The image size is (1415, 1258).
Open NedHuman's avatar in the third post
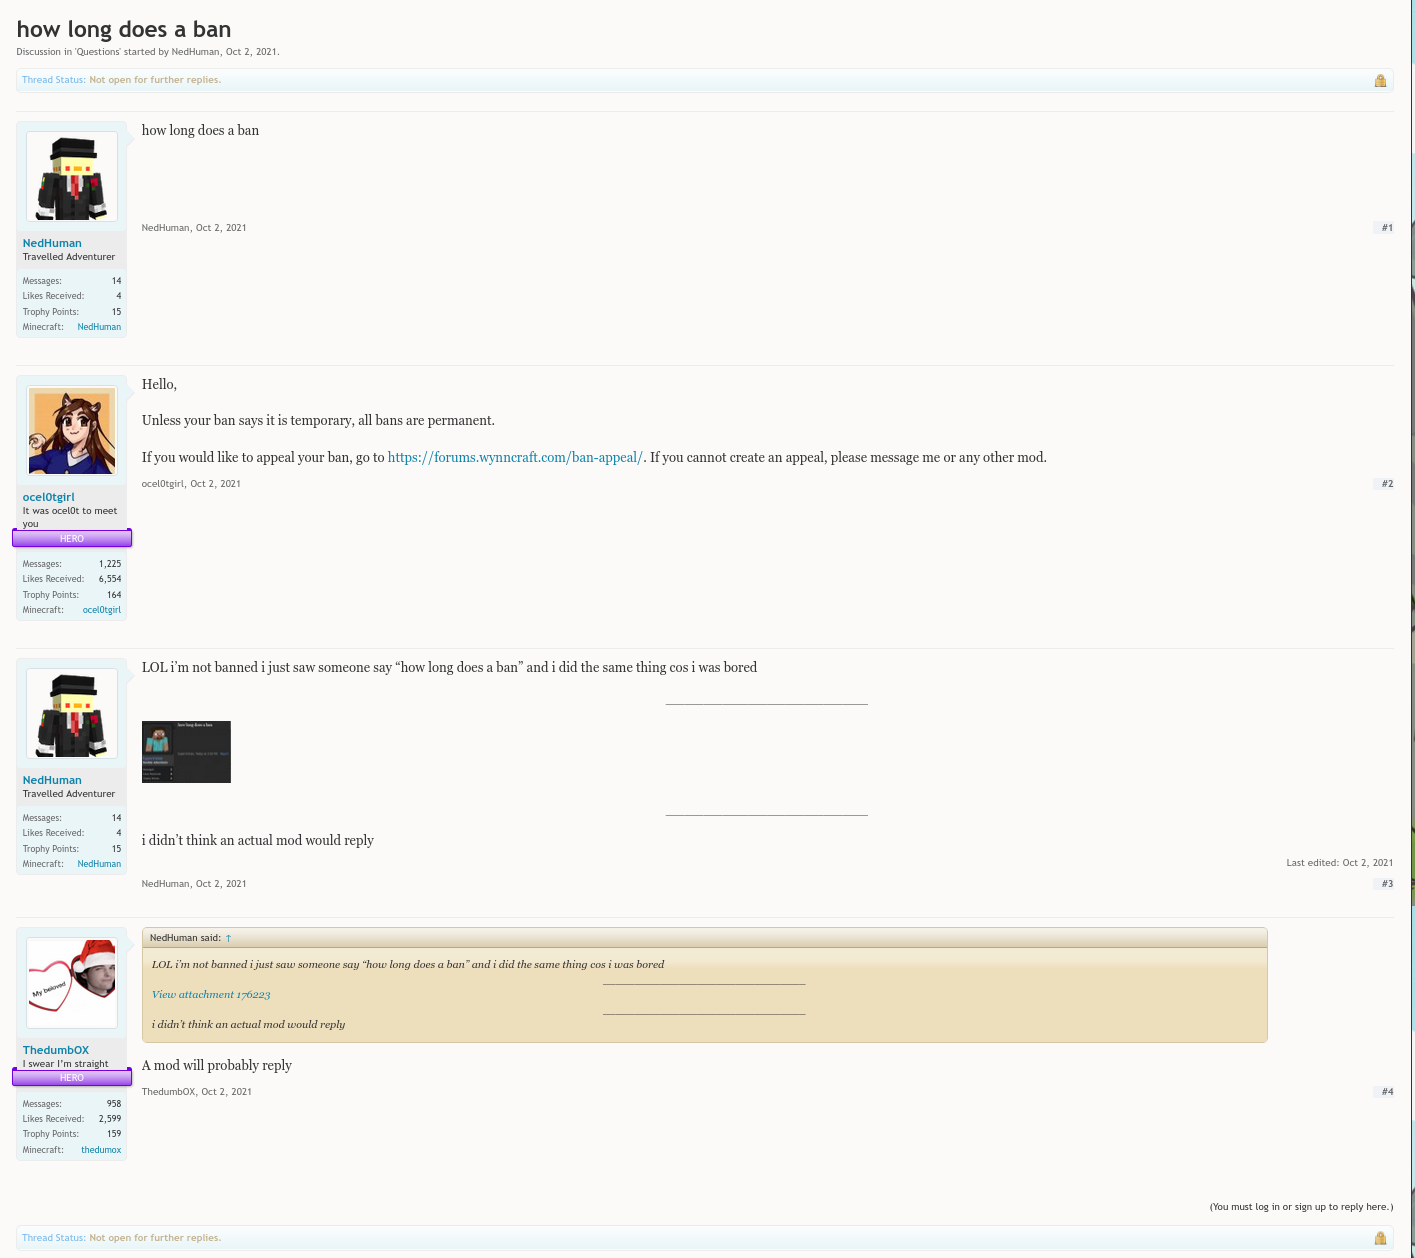coord(72,714)
